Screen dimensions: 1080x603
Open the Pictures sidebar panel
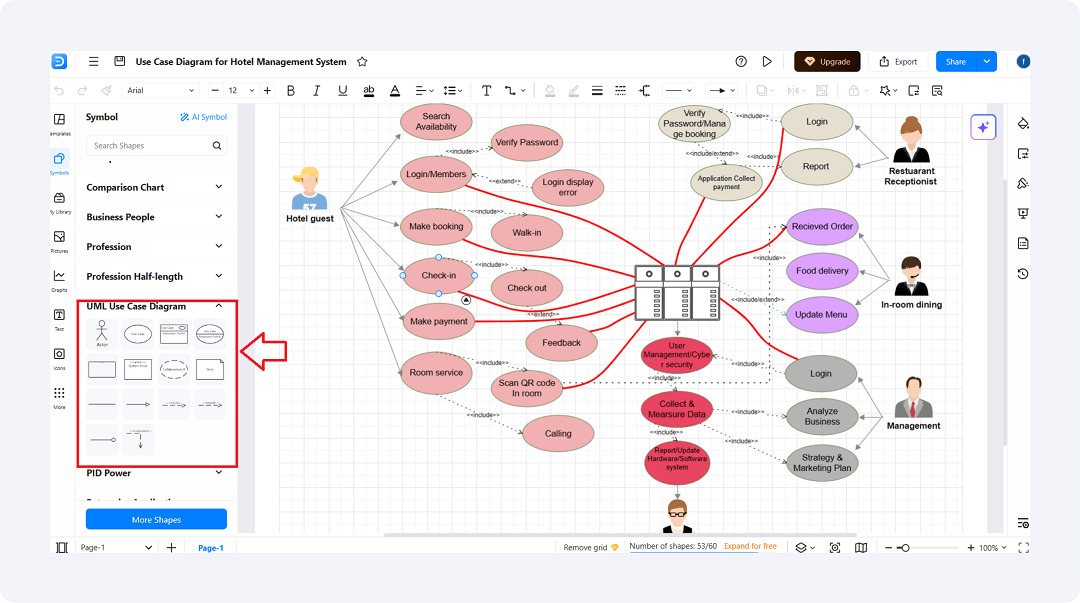pos(59,241)
